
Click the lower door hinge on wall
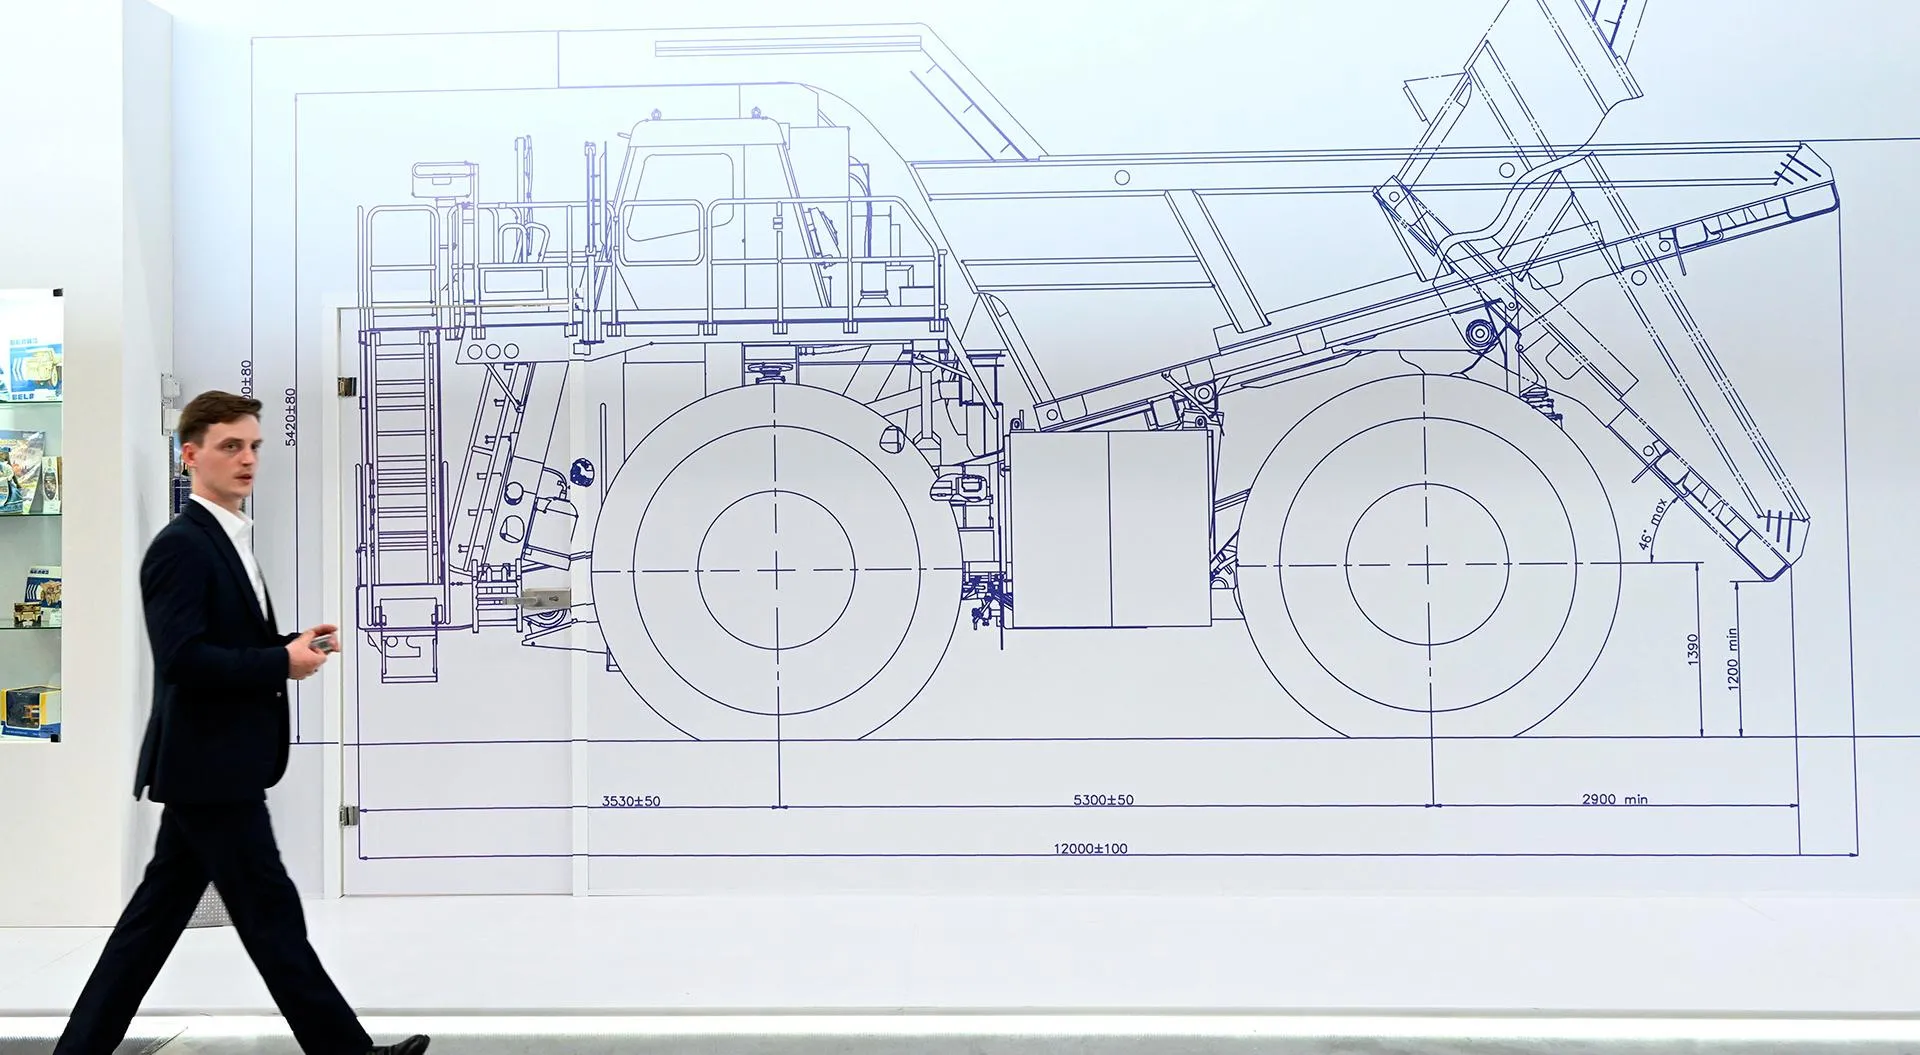(347, 815)
